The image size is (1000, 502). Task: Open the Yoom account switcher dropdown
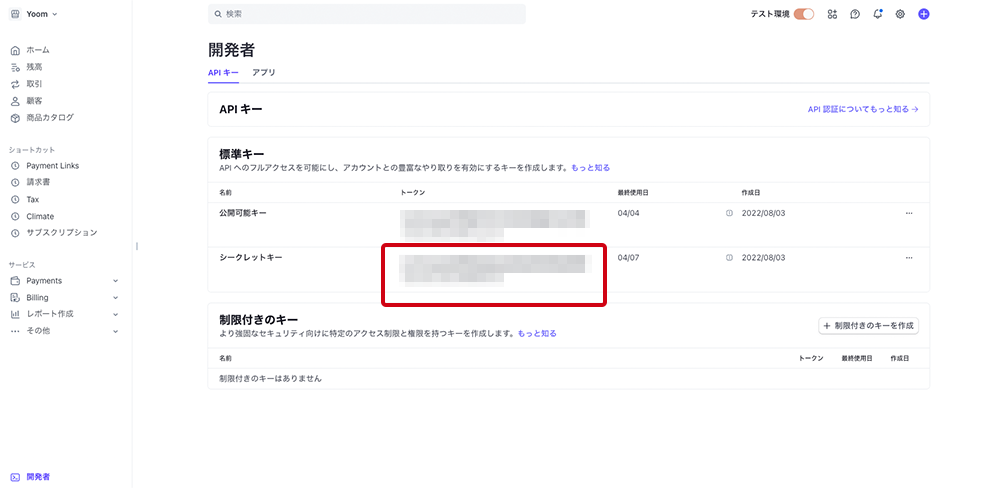click(x=34, y=14)
